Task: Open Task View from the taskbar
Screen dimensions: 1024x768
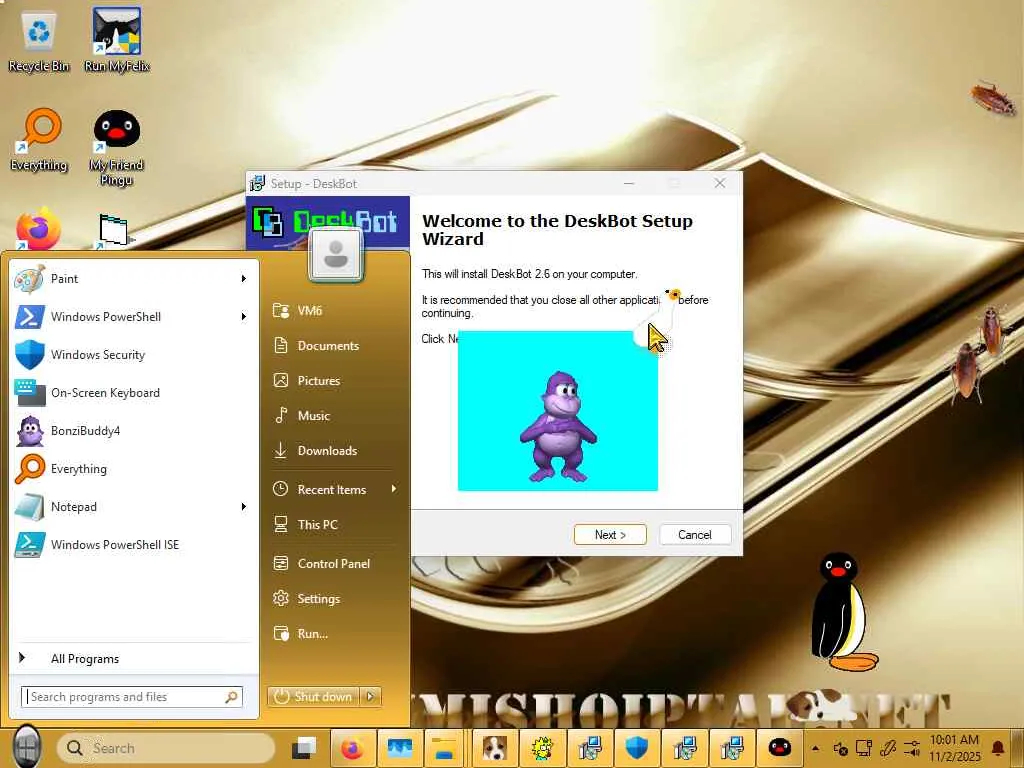Action: click(x=304, y=748)
